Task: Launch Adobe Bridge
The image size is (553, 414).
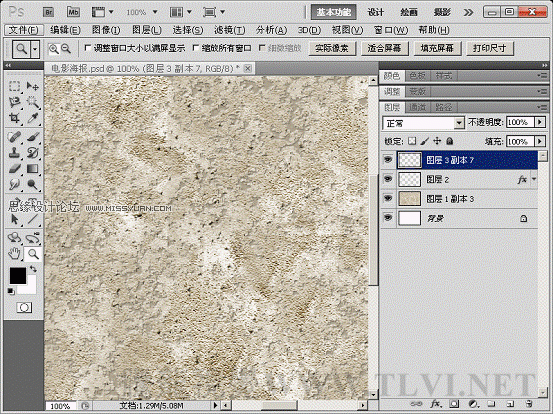Action: (x=48, y=12)
